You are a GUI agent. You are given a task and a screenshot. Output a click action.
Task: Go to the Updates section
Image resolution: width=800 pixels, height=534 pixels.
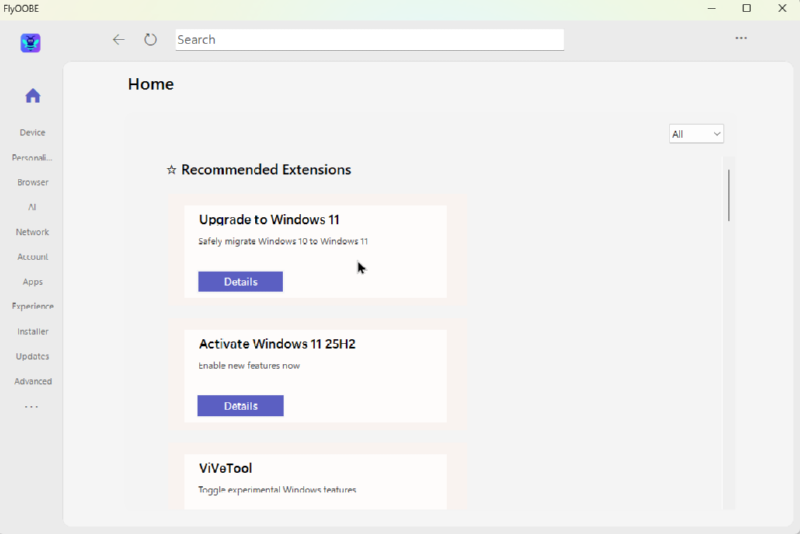(32, 357)
